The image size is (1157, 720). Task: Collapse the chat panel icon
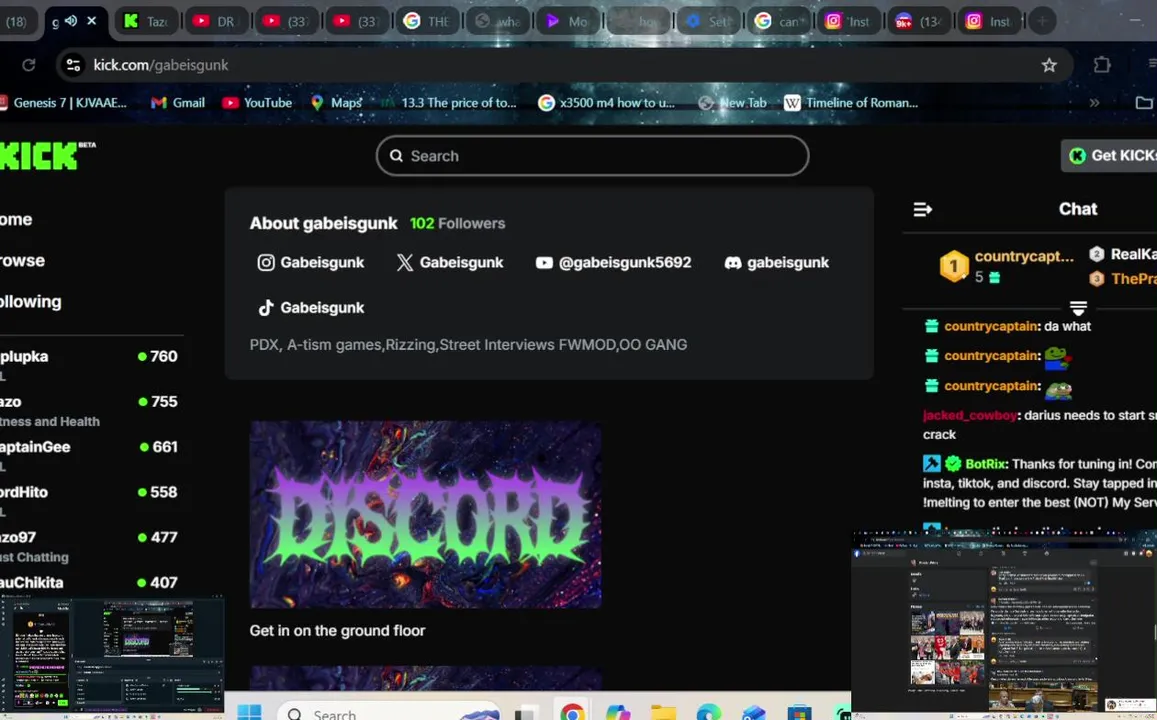[922, 210]
